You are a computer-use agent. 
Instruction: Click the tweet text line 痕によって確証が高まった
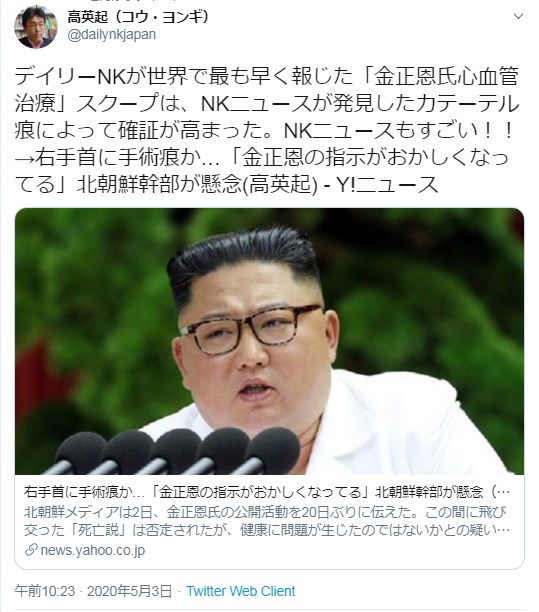pos(264,130)
